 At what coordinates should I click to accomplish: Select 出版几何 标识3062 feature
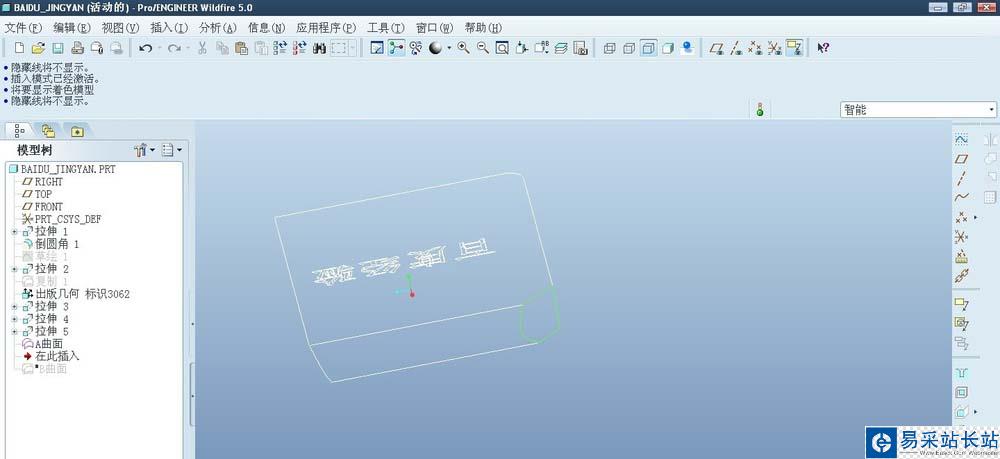(76, 294)
